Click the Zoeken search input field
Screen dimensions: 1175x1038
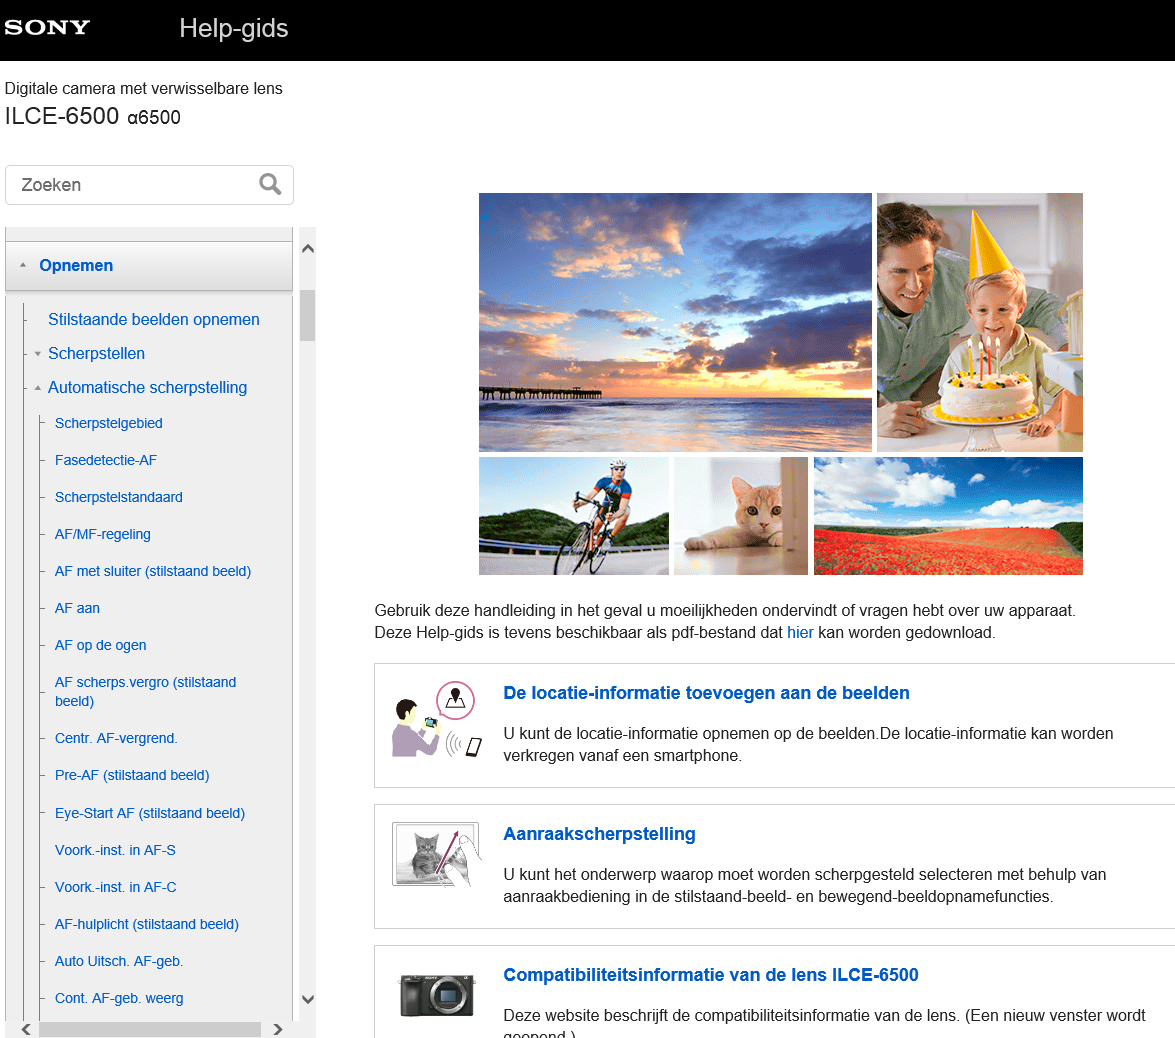(x=135, y=185)
